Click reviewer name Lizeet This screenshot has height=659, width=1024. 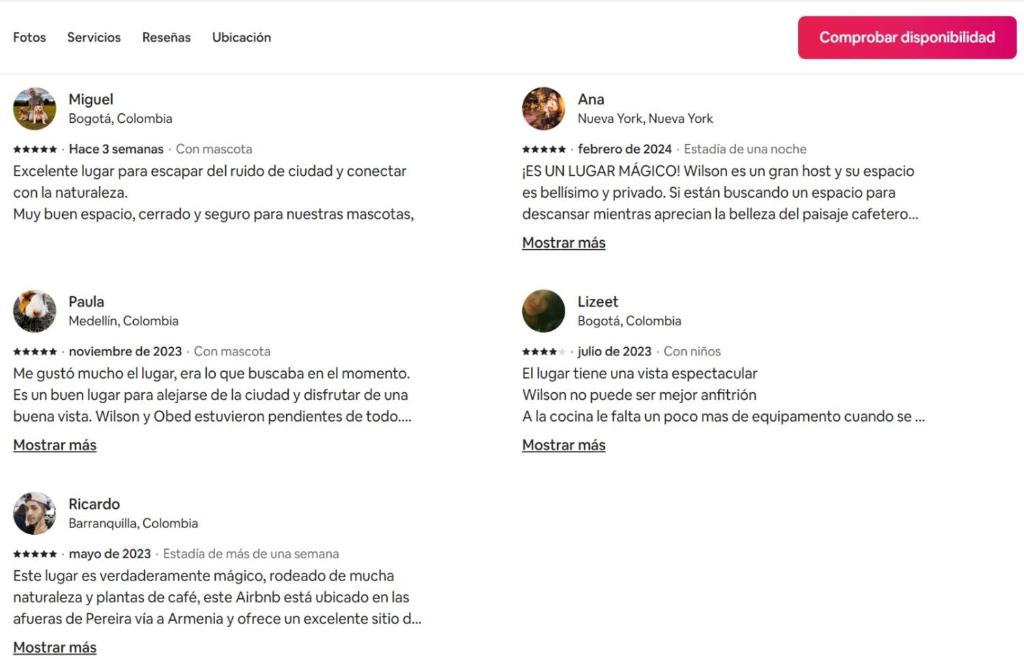(x=598, y=302)
